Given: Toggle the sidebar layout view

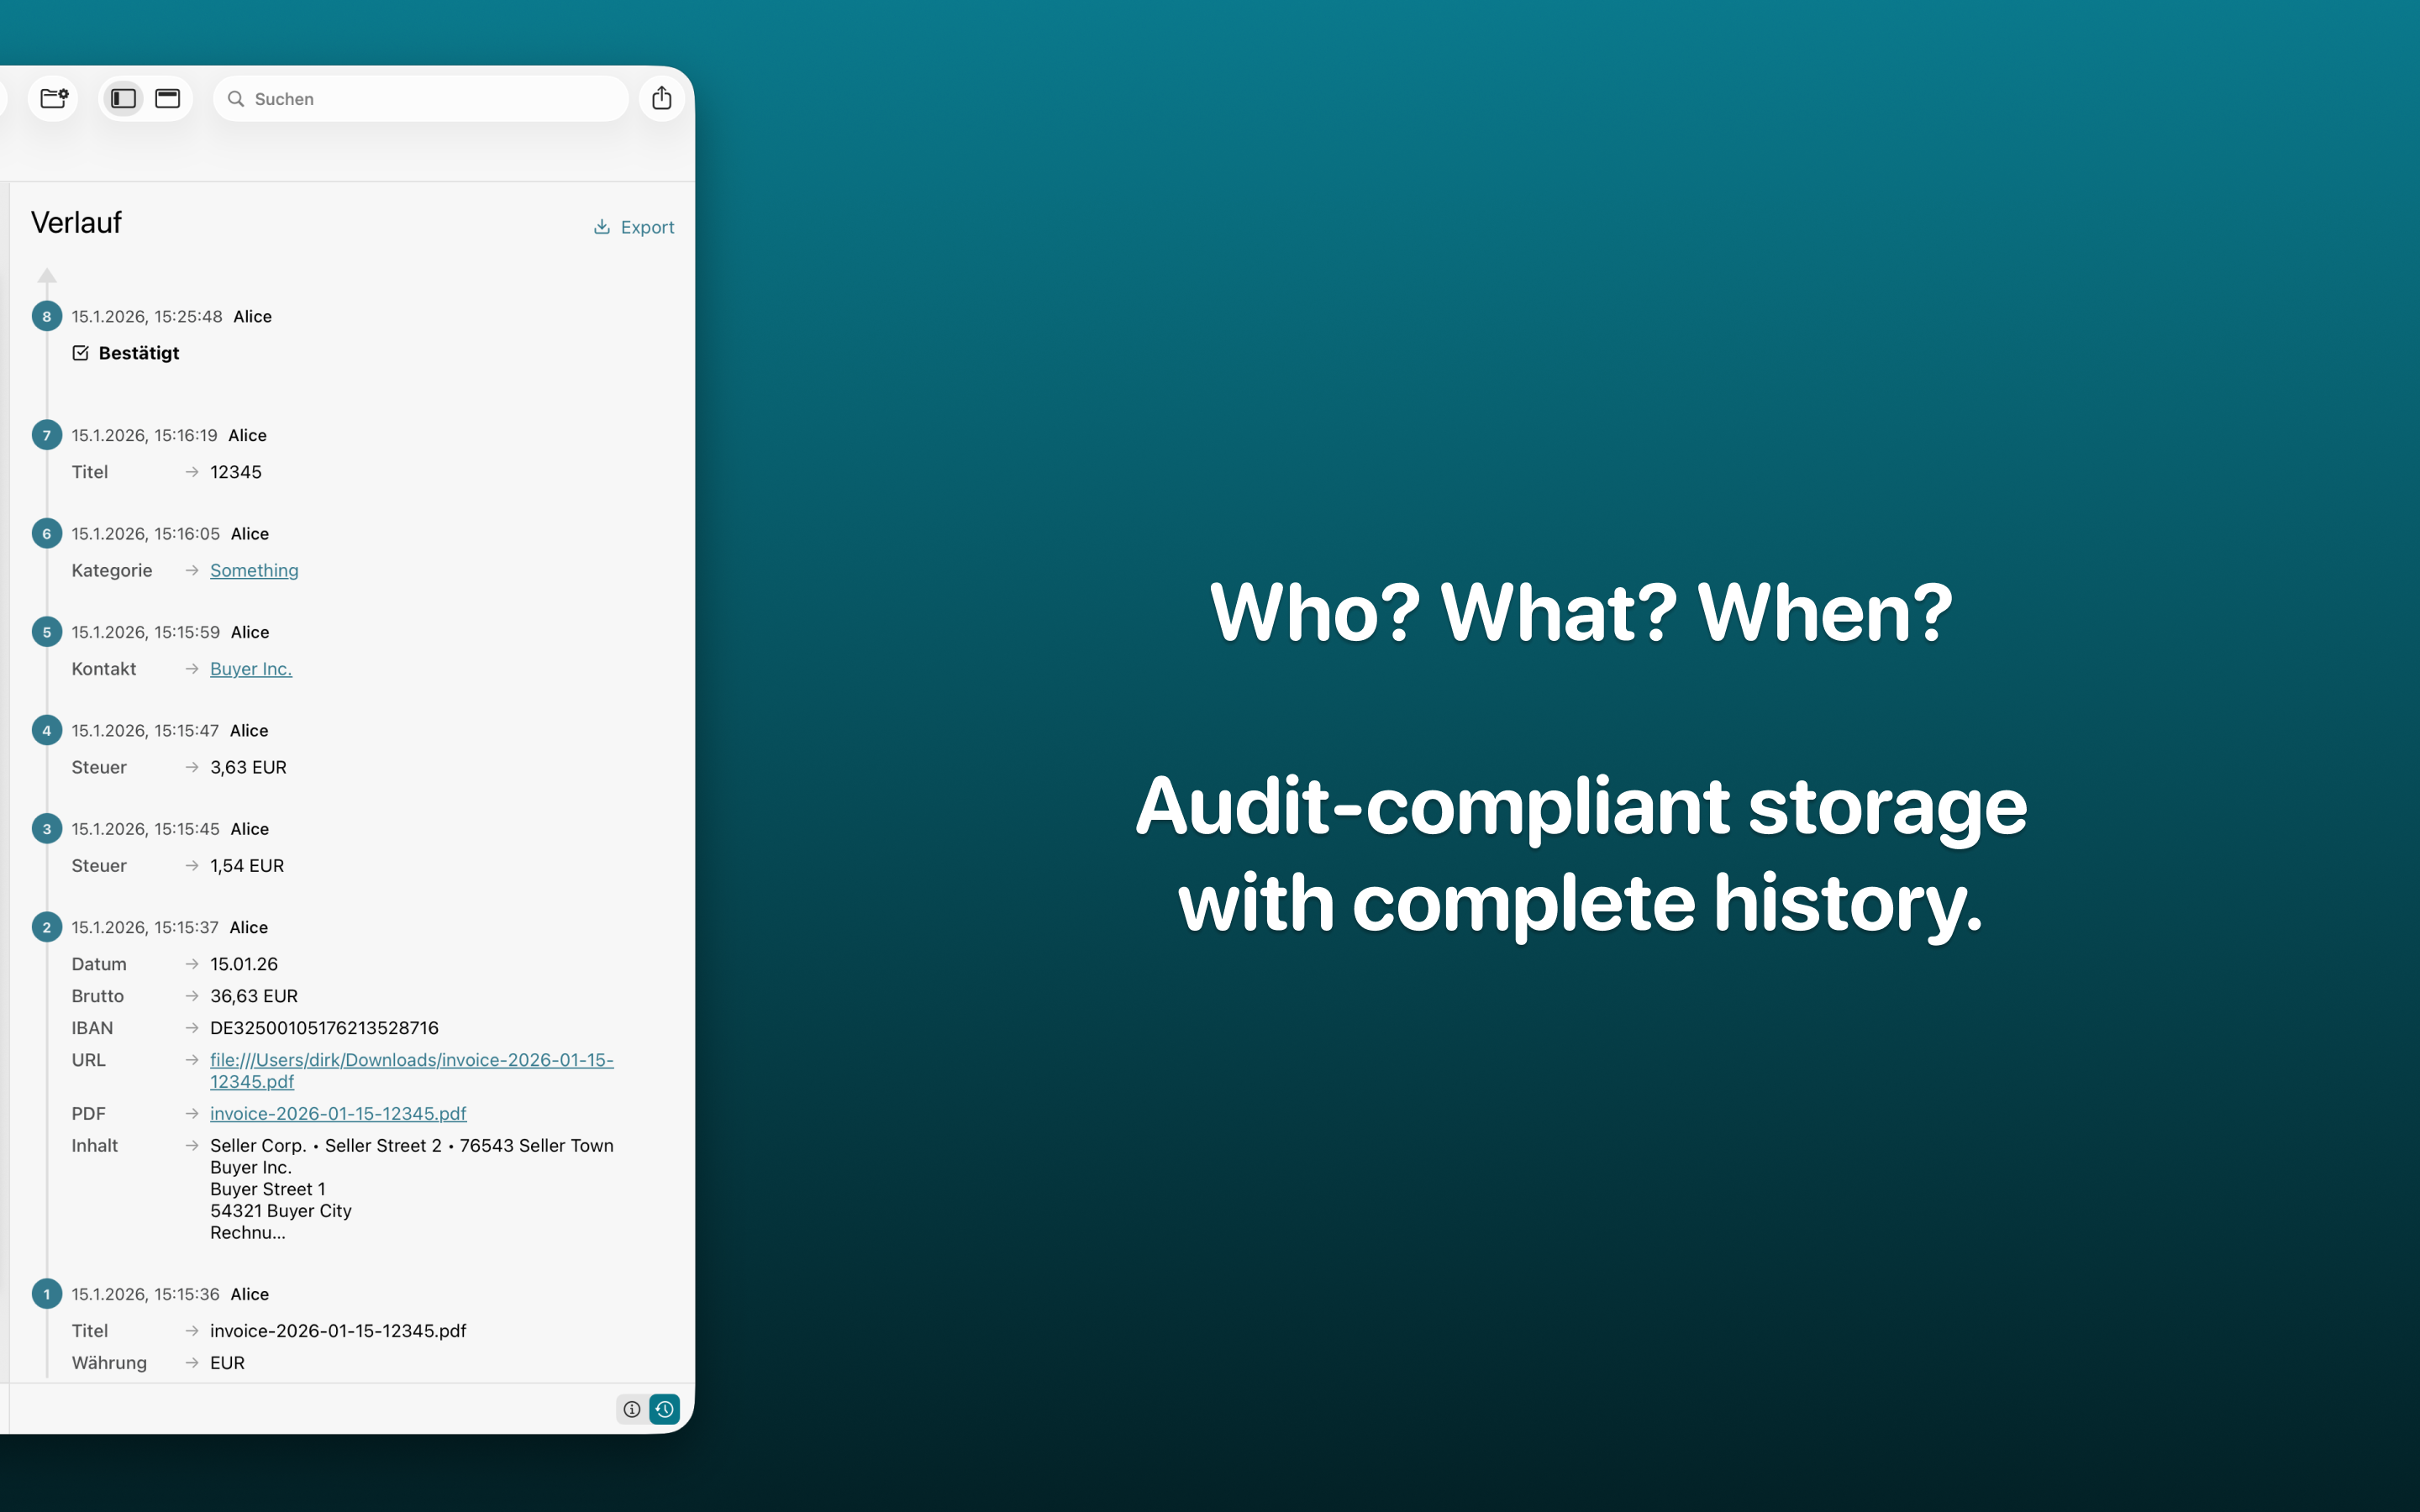Looking at the screenshot, I should [x=123, y=98].
